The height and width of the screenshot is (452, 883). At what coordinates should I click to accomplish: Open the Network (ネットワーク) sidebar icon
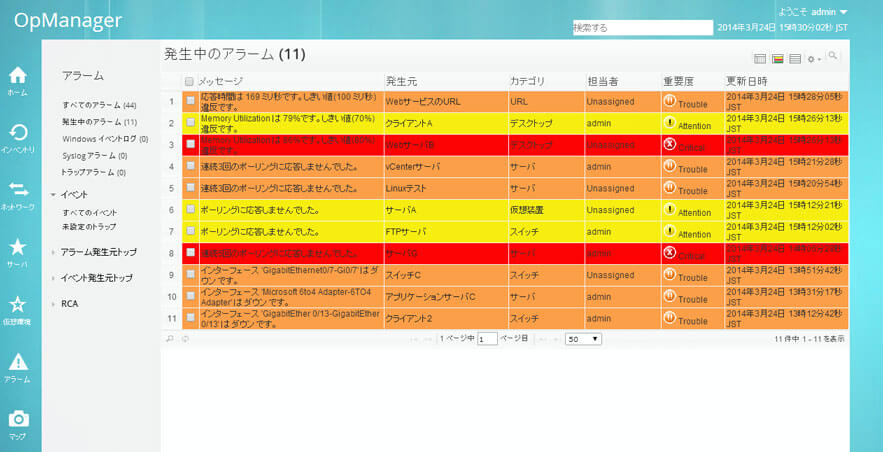tap(17, 190)
